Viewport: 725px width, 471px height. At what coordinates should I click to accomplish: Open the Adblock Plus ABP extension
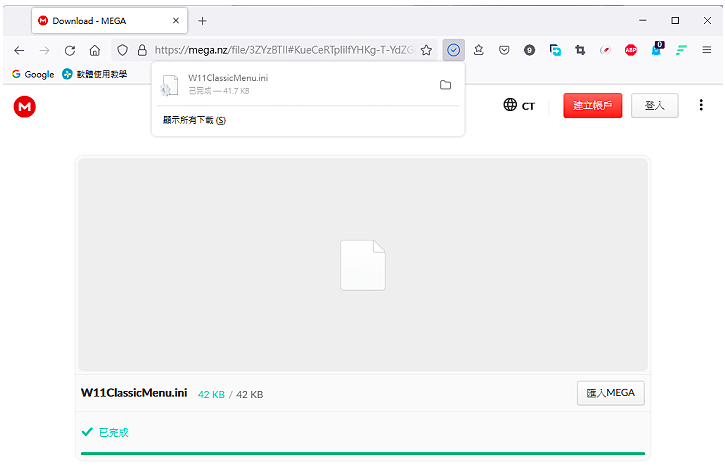(631, 50)
